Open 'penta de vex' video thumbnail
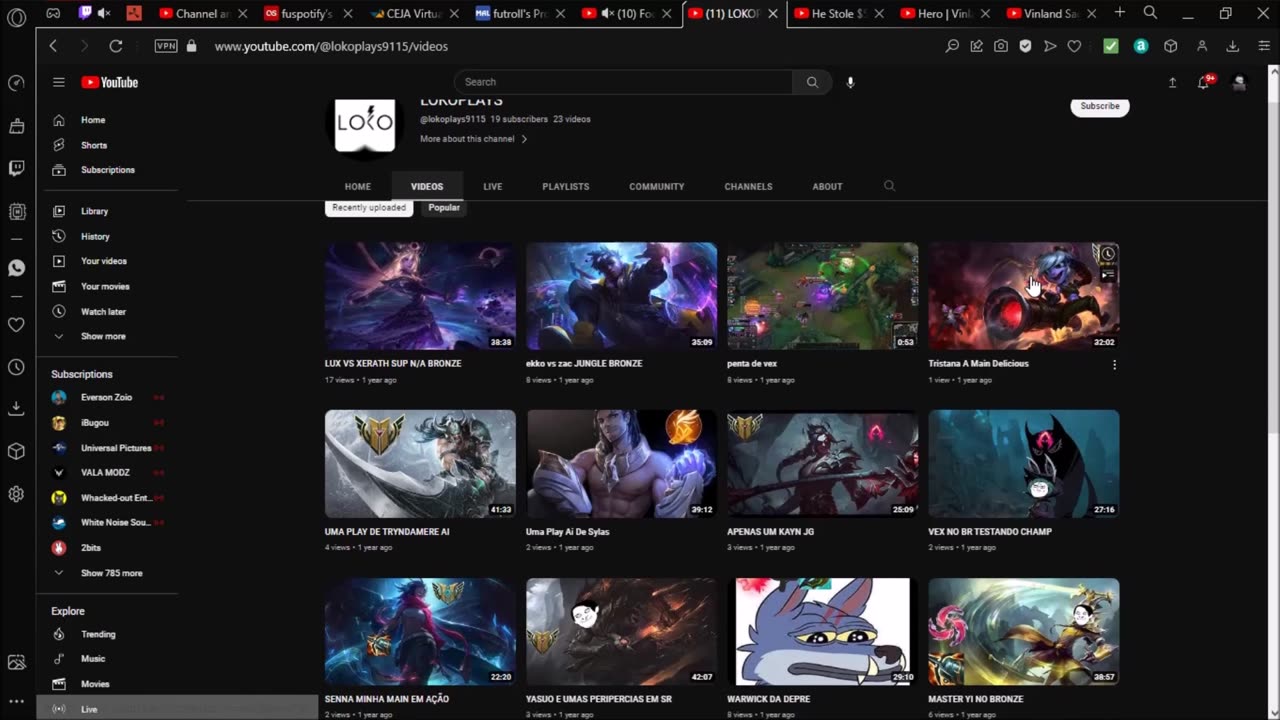 822,296
